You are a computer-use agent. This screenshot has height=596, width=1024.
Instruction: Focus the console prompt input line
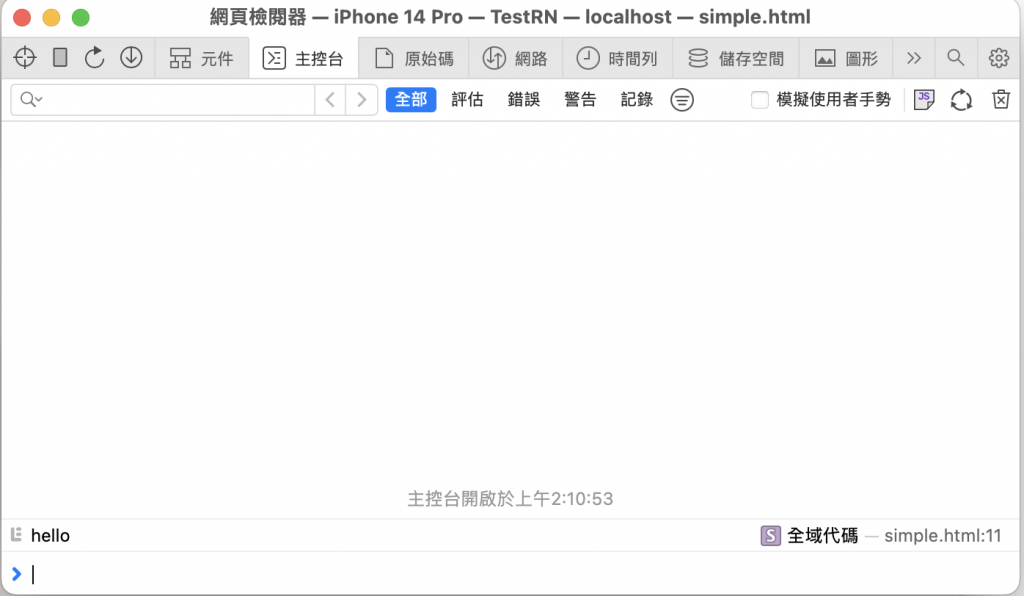pyautogui.click(x=522, y=574)
